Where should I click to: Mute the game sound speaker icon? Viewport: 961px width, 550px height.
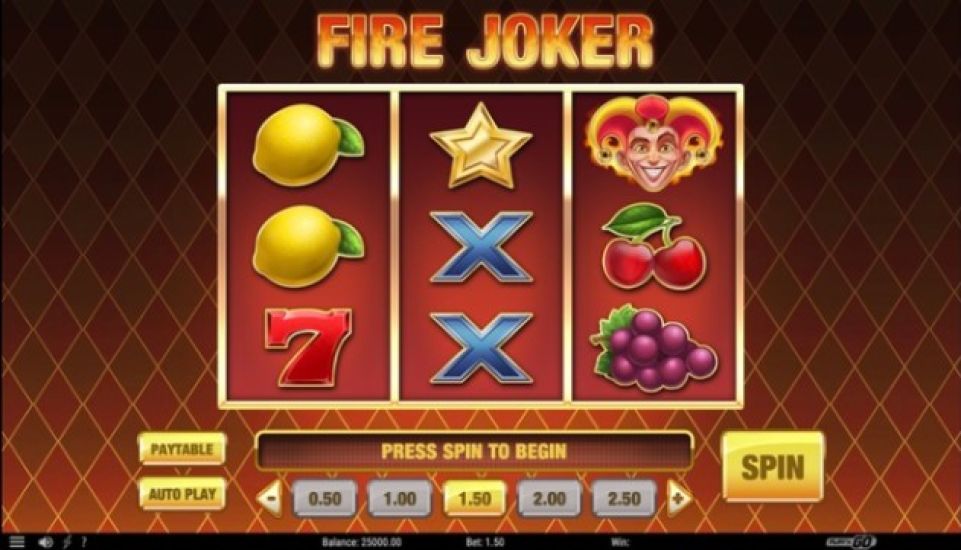pos(45,542)
